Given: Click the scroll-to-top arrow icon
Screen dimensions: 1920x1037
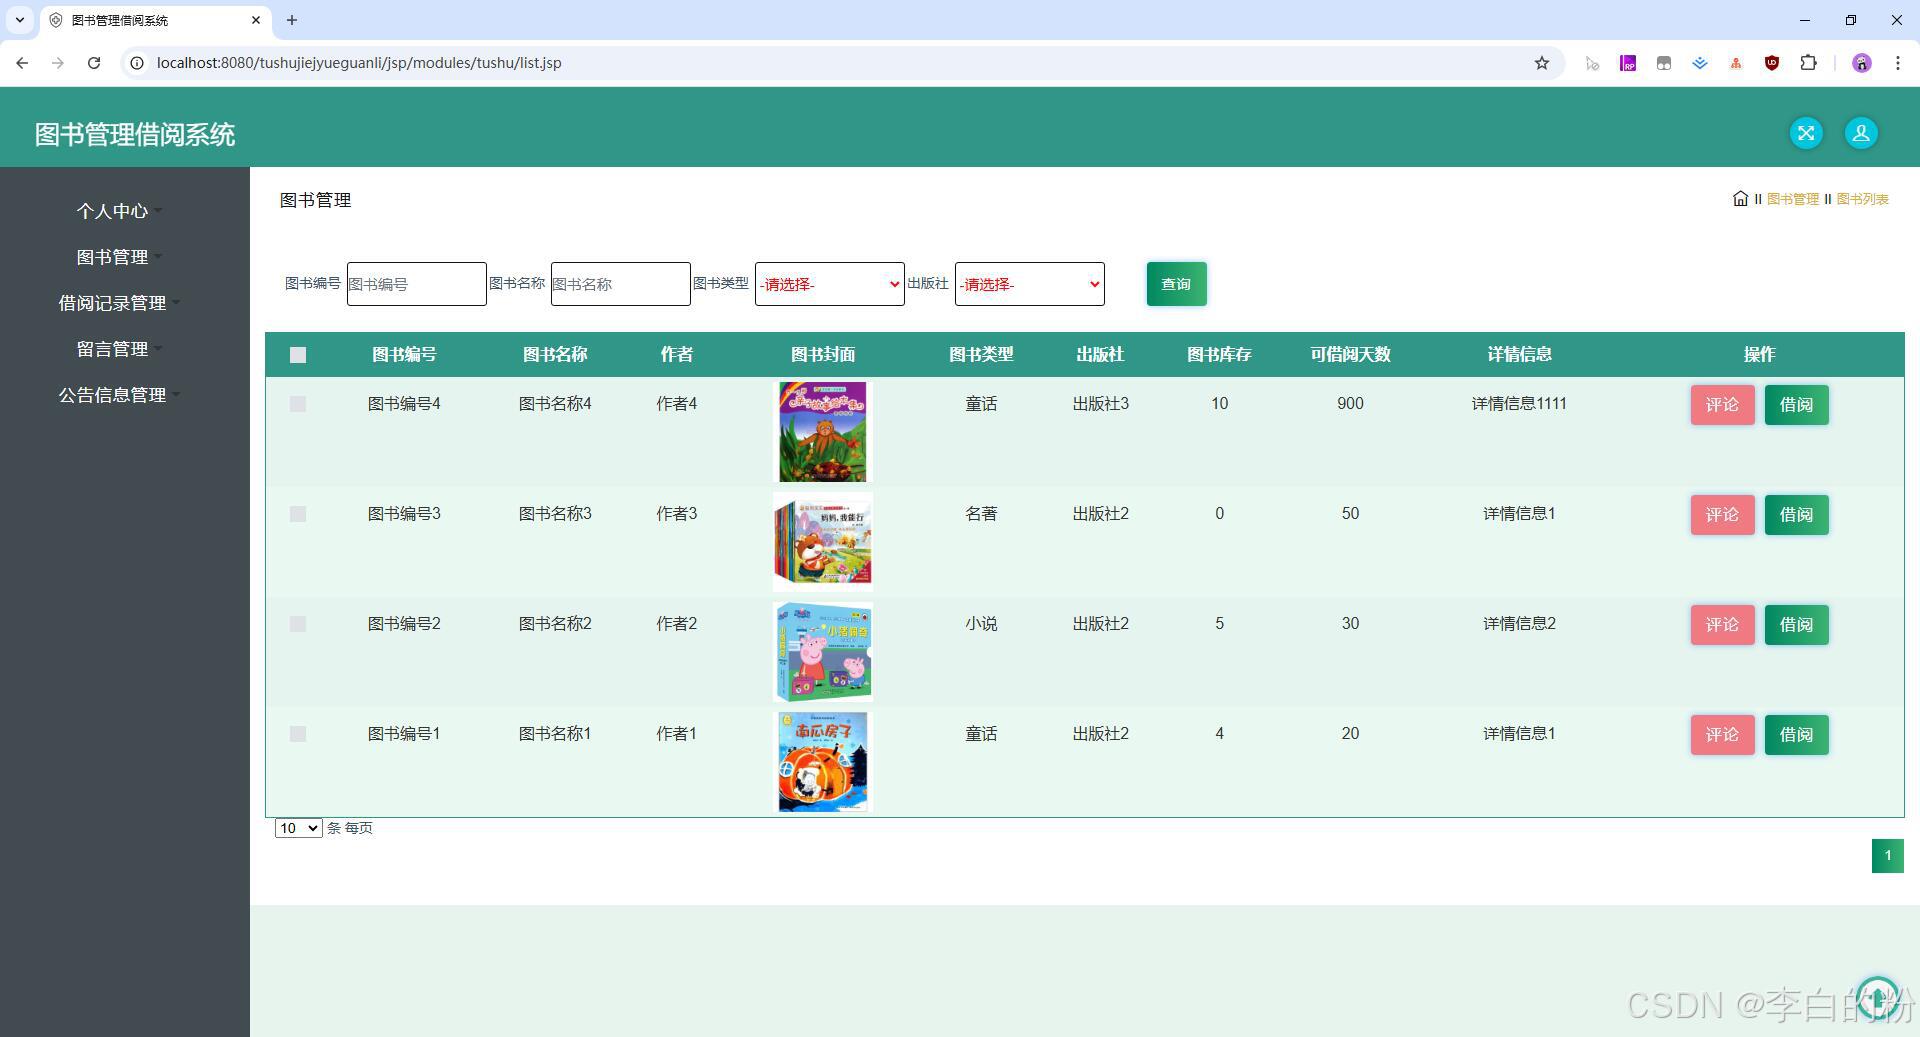Looking at the screenshot, I should (x=1877, y=997).
